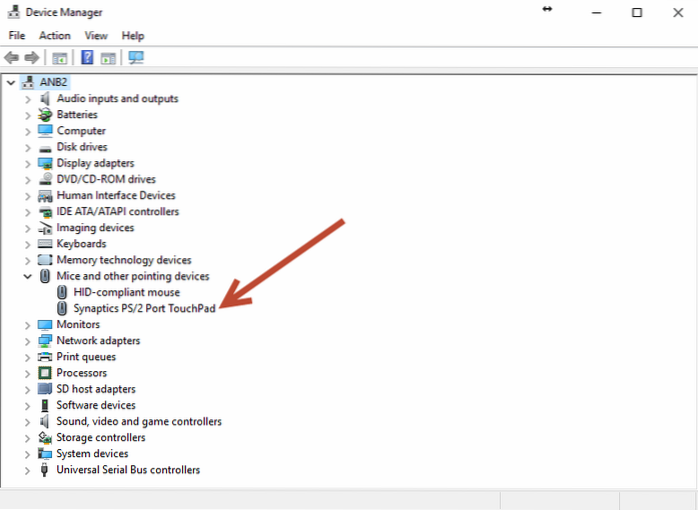Select the Disk drives label
Screen dimensions: 698x510
click(x=82, y=147)
